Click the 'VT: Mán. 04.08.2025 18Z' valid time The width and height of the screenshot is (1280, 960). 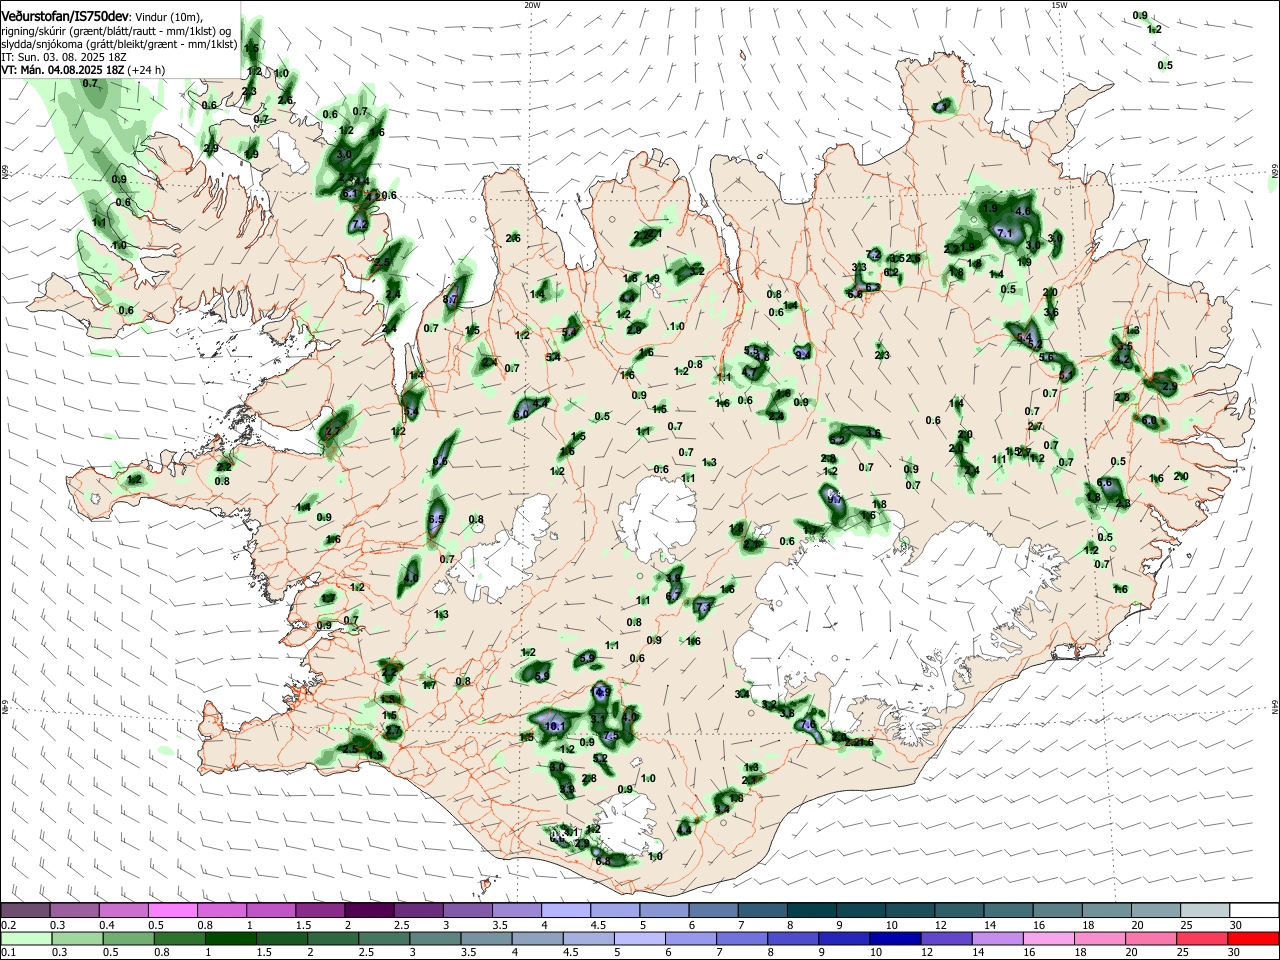pos(63,70)
